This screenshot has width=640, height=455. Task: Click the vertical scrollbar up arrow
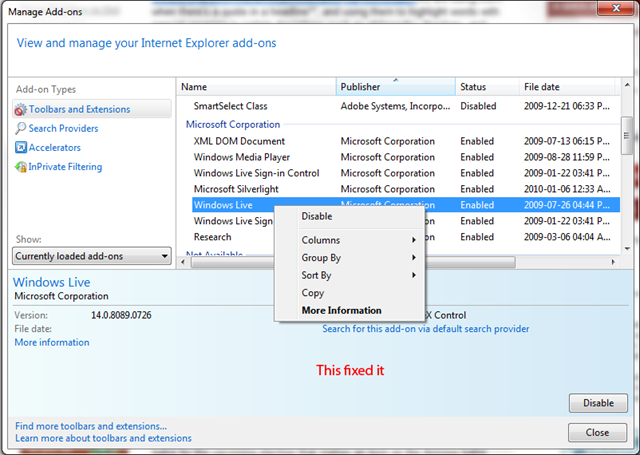pyautogui.click(x=627, y=85)
